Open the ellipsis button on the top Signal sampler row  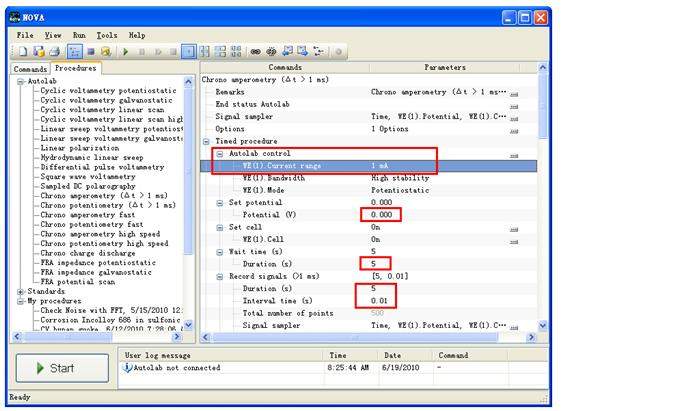coord(514,118)
